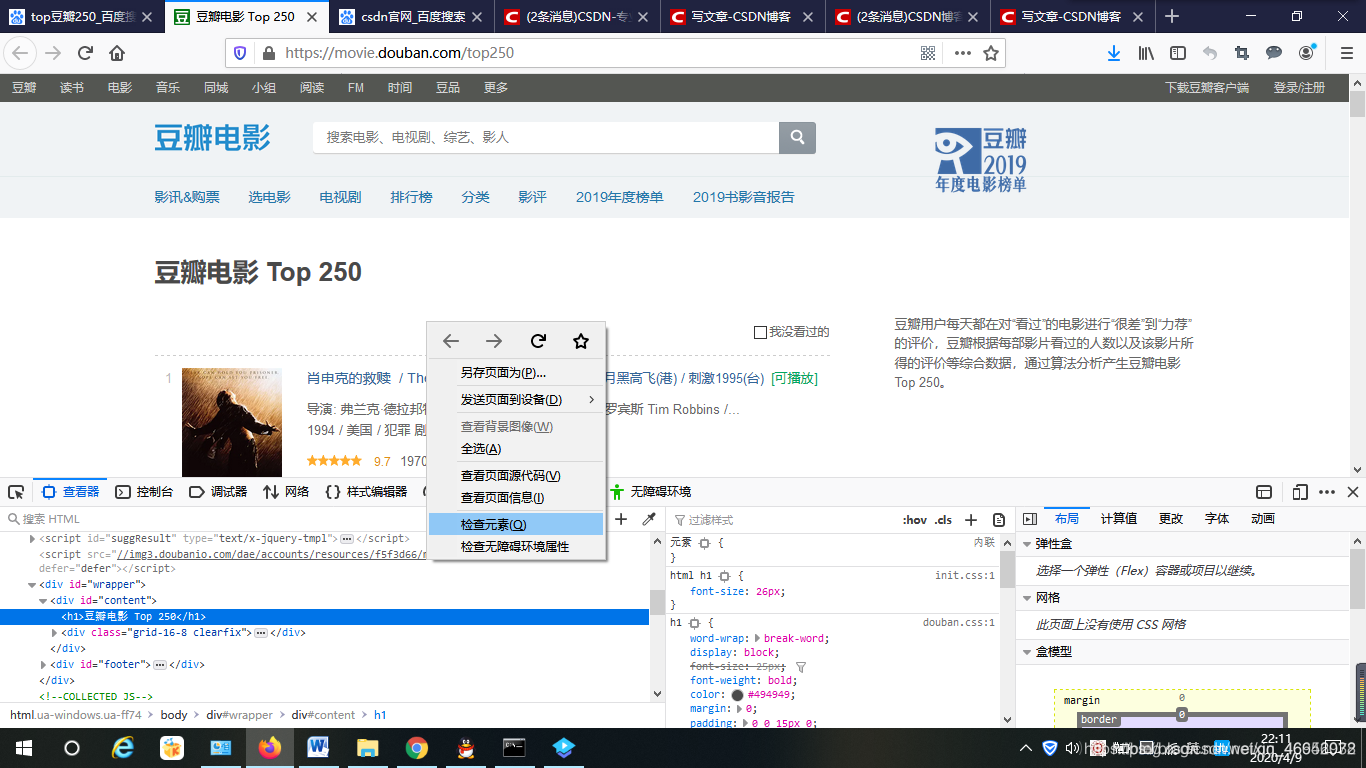Click the 2019年度榜单 navigation link
1366x768 pixels.
(x=619, y=197)
